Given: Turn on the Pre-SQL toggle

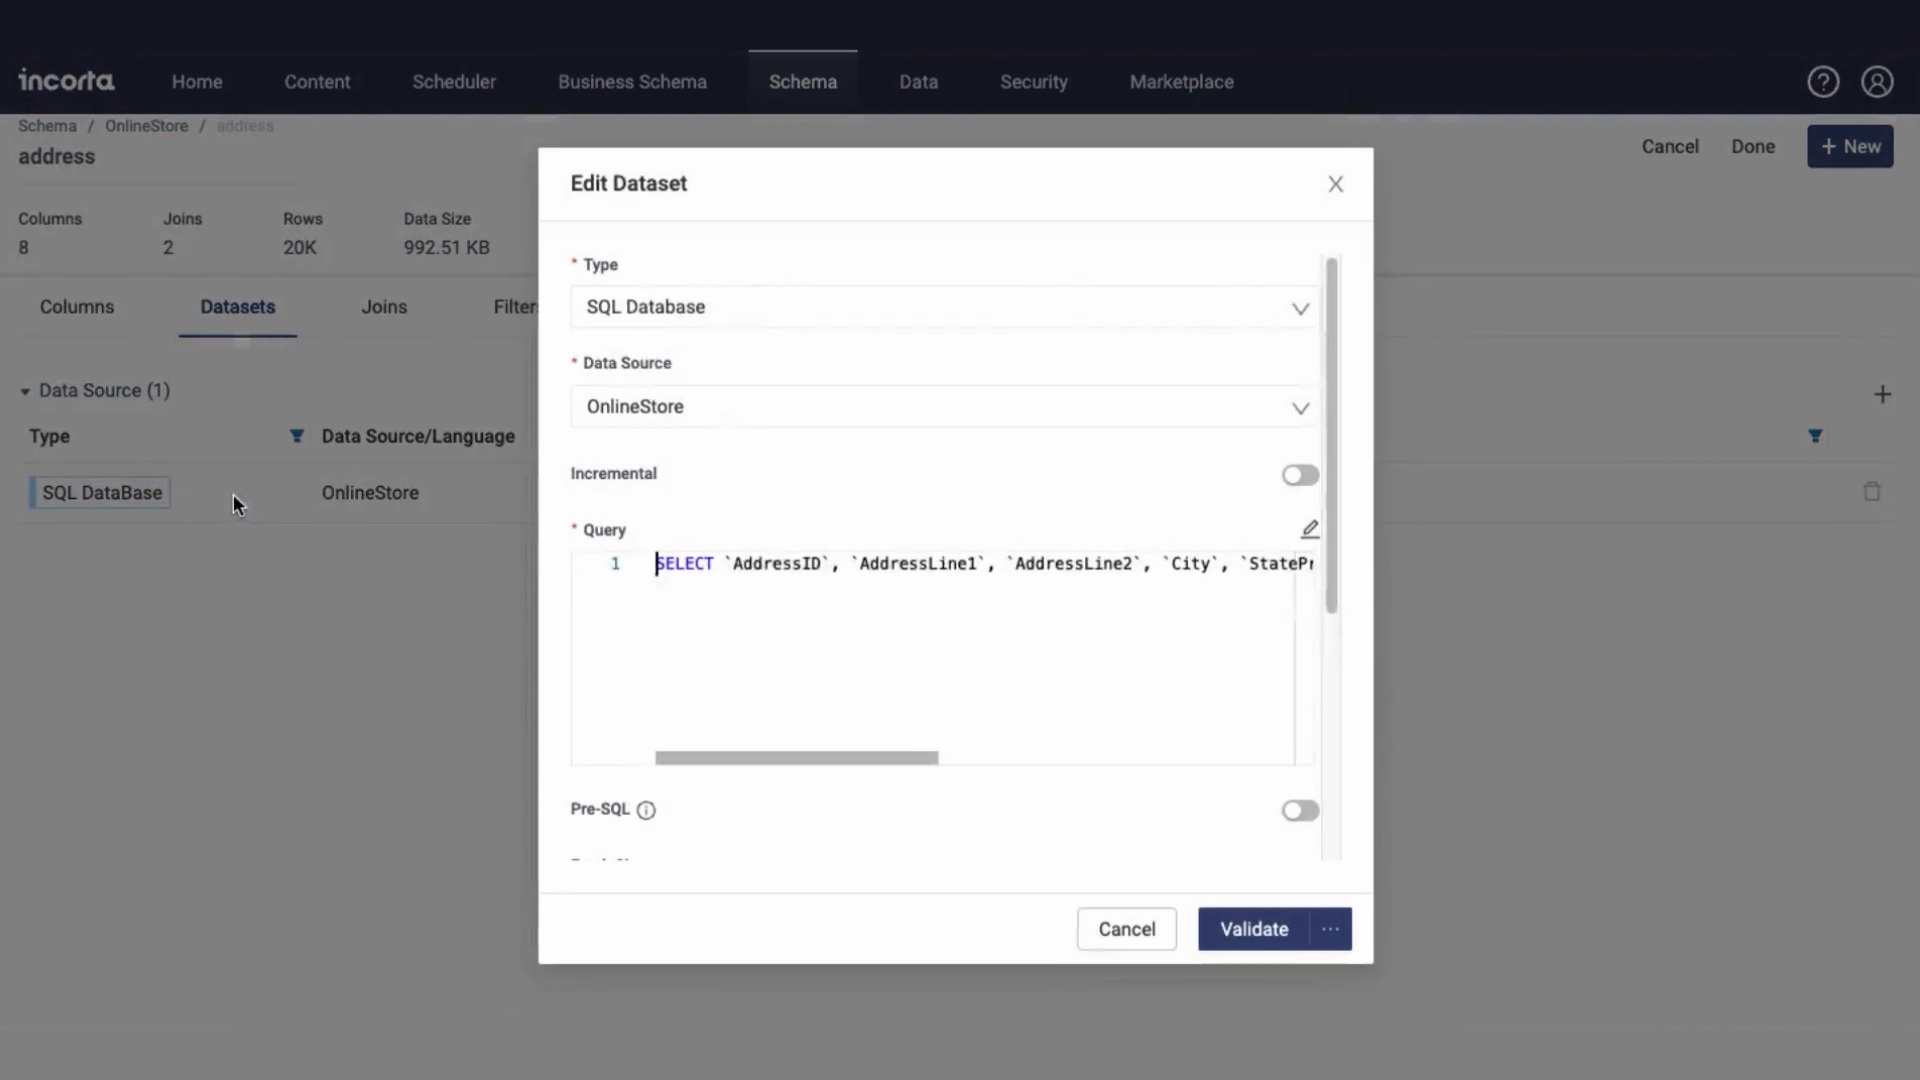Looking at the screenshot, I should coord(1299,810).
